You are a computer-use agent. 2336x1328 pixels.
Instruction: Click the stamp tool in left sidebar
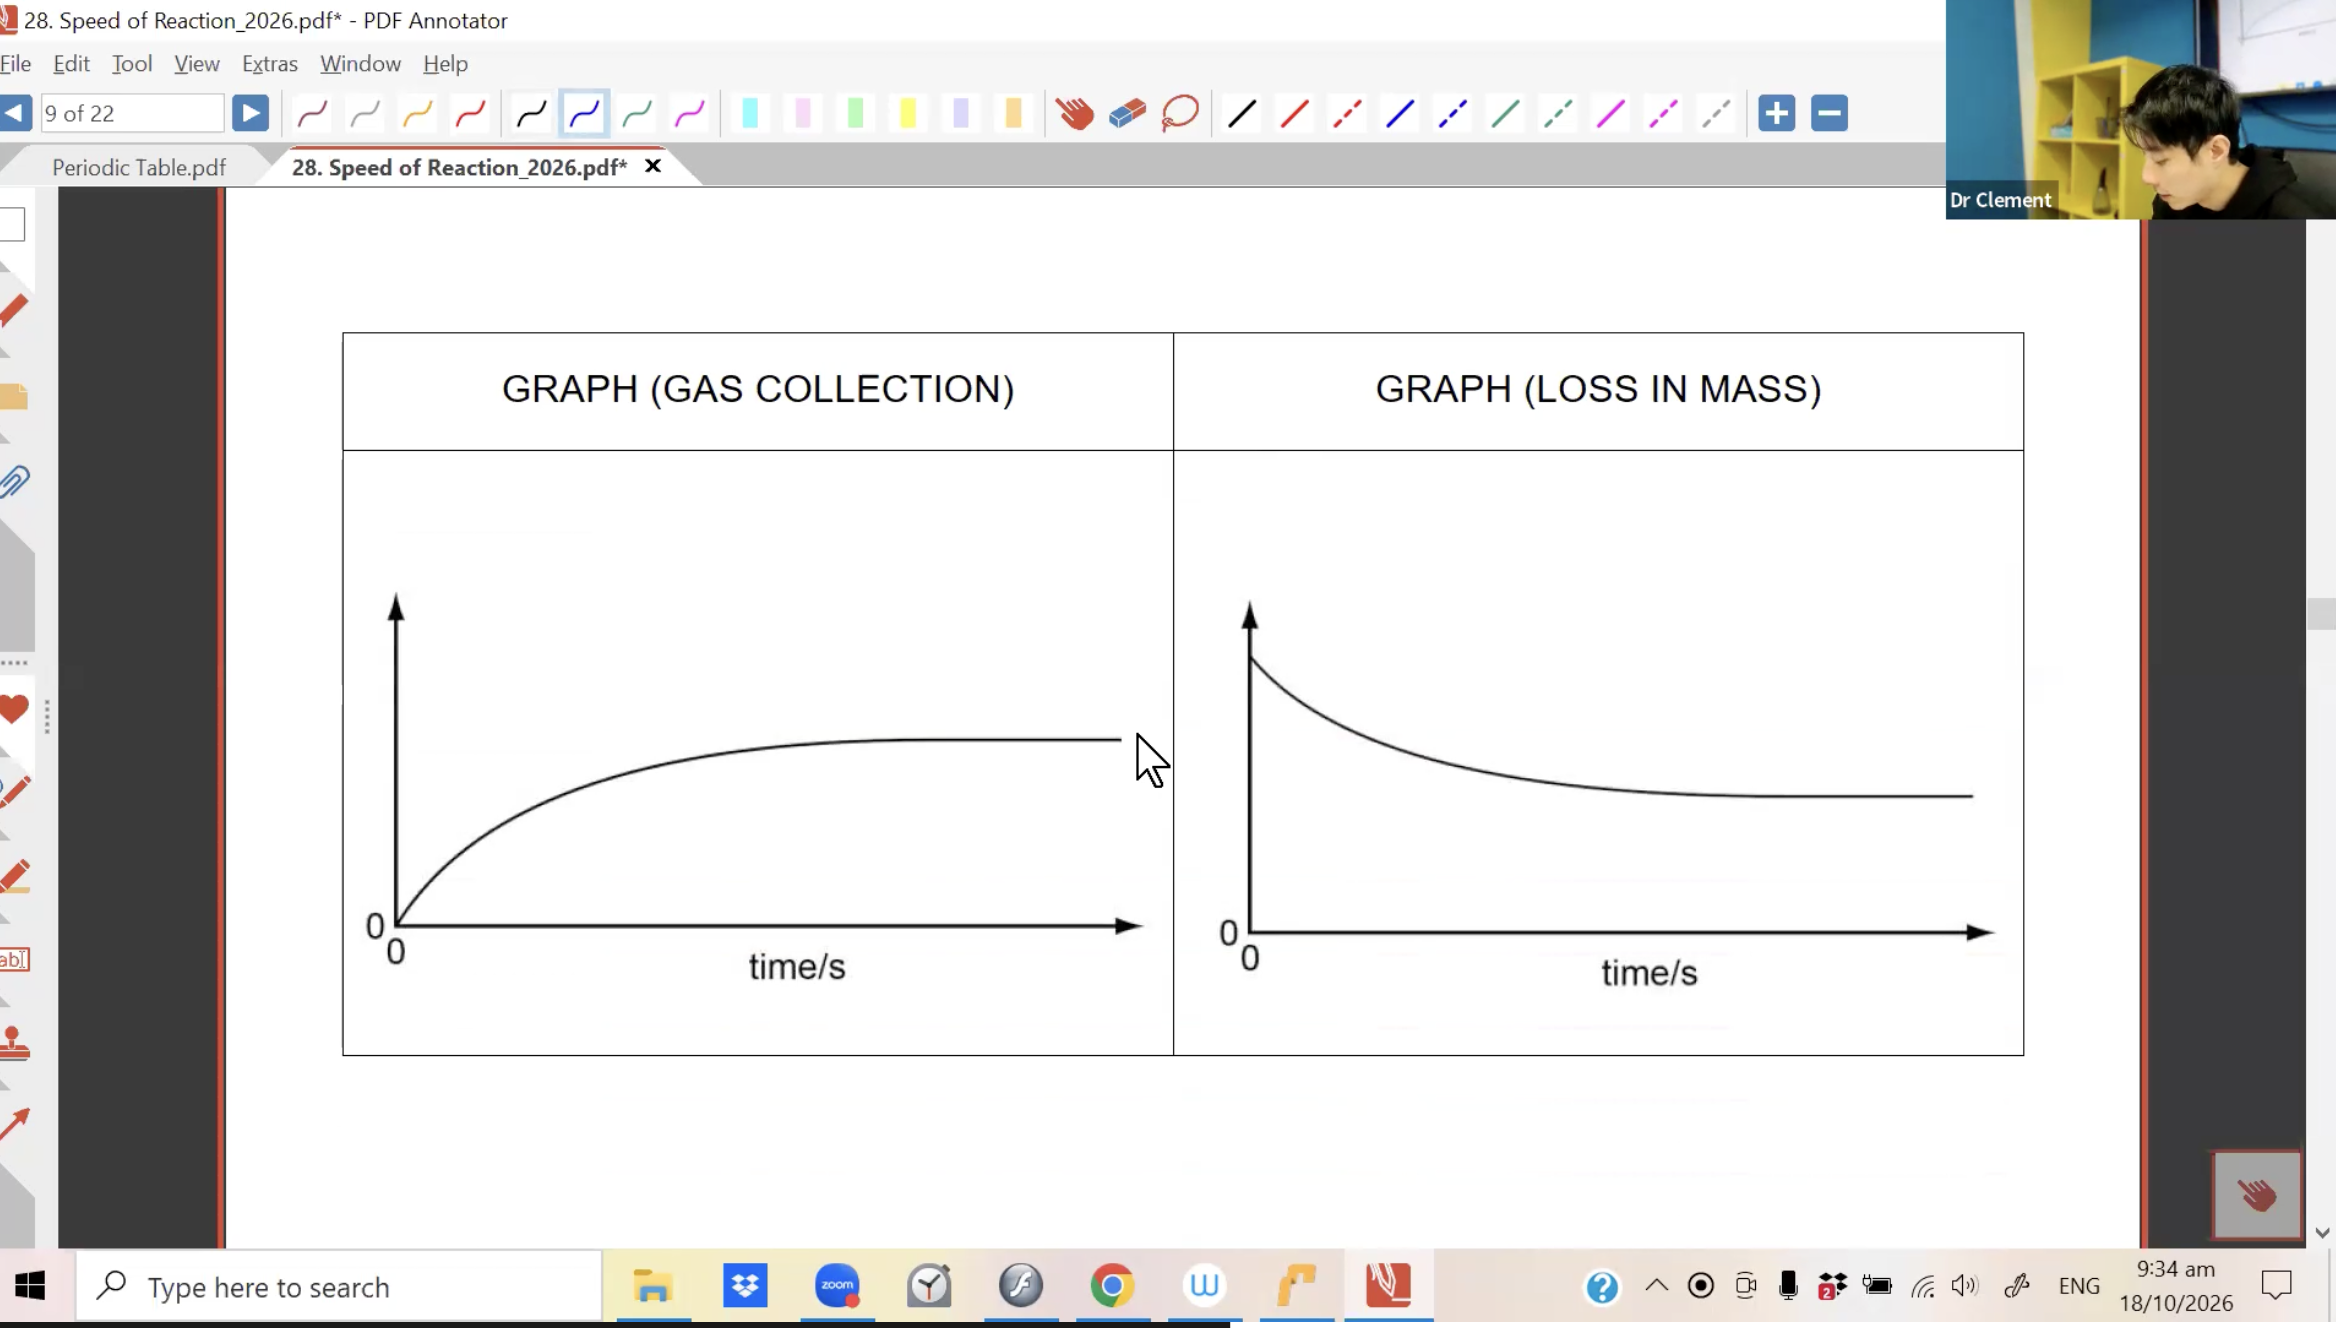tap(14, 1043)
